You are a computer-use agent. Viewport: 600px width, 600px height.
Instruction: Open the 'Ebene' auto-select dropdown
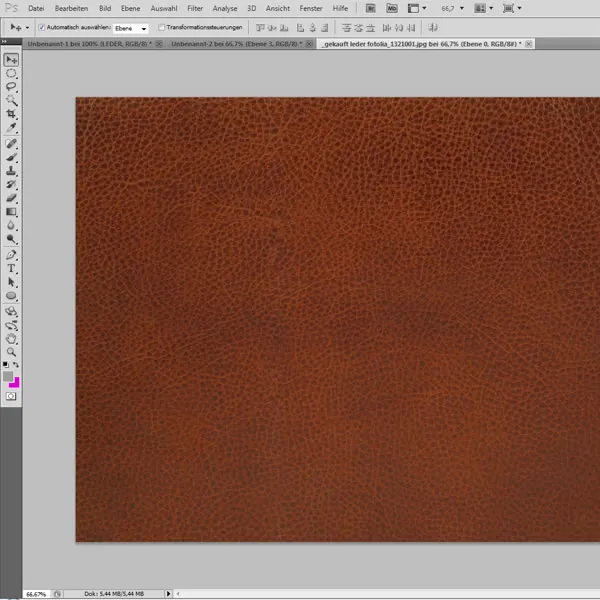(131, 28)
